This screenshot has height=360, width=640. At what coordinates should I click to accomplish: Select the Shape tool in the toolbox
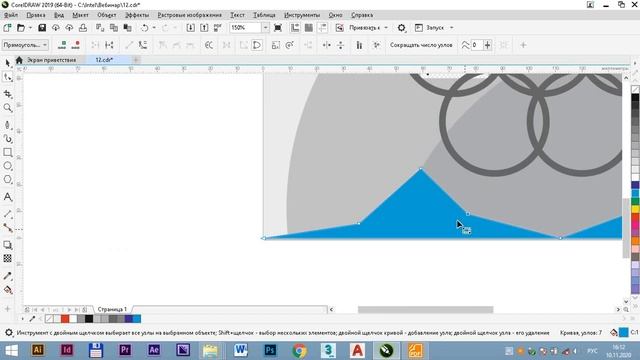[7, 77]
